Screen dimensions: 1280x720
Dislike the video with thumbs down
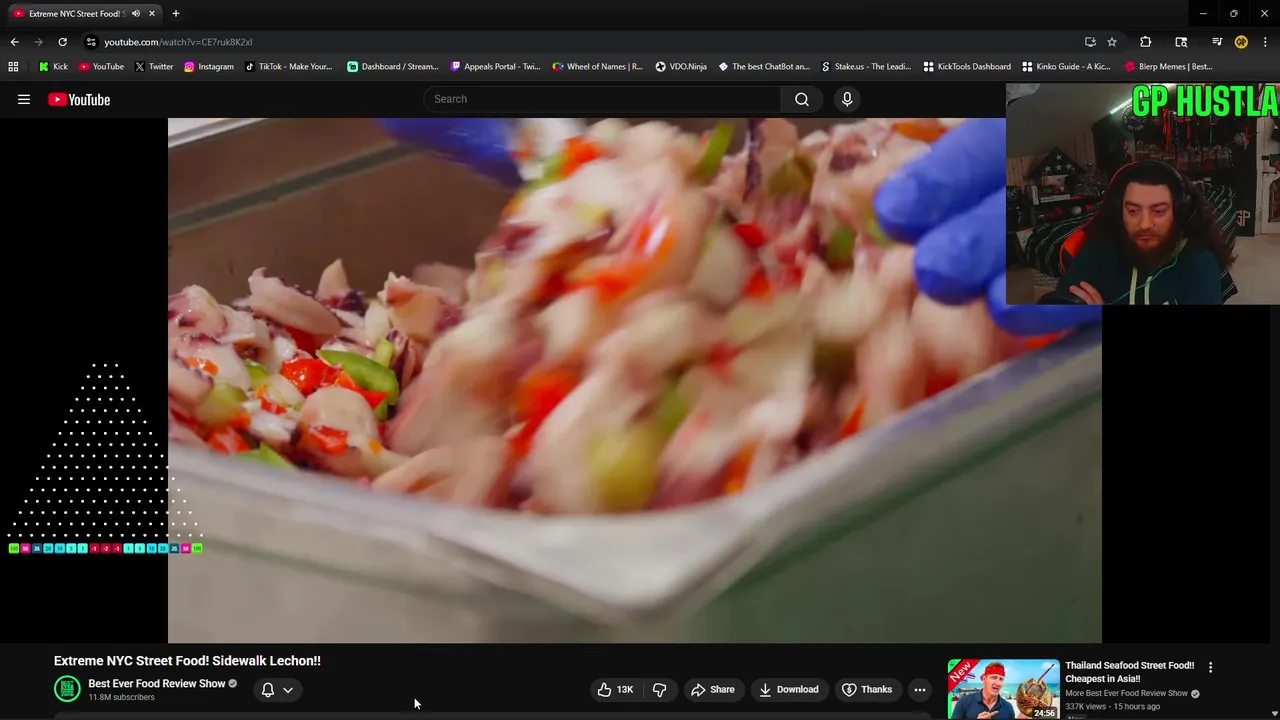pyautogui.click(x=659, y=689)
